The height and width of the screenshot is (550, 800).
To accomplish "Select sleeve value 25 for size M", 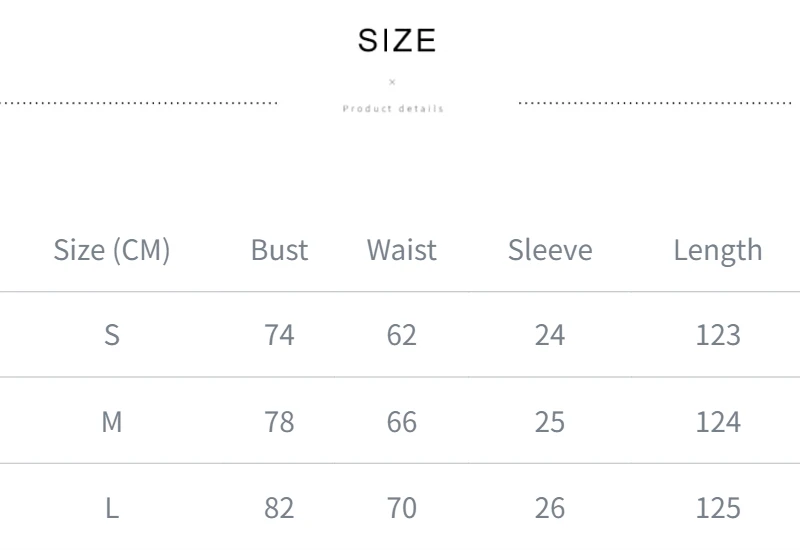I will 549,422.
